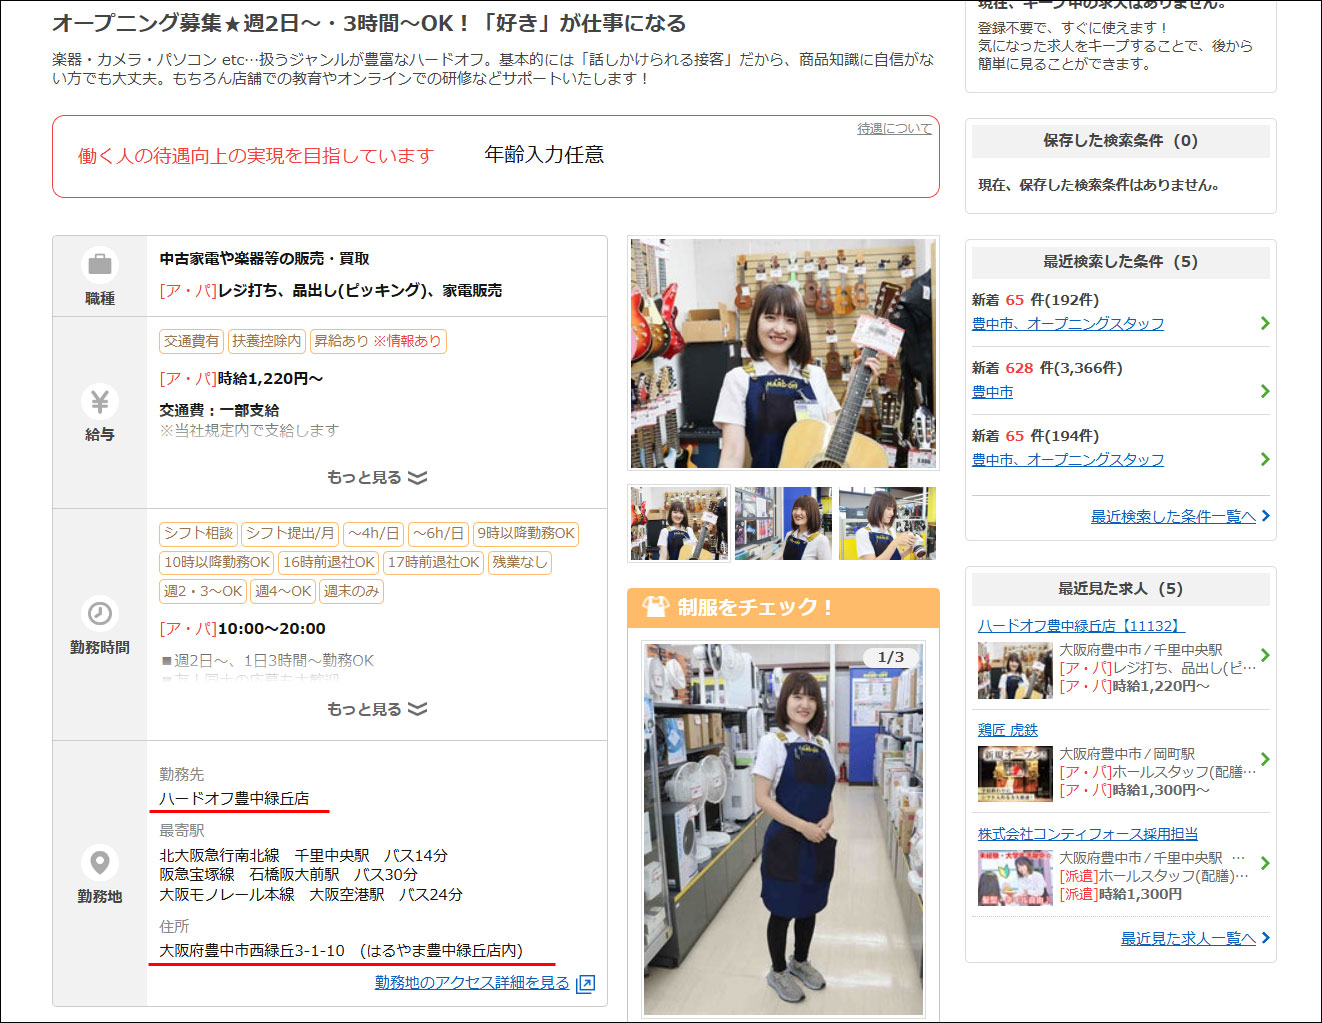Click the briefcase job type icon
This screenshot has height=1023, width=1322.
point(100,265)
